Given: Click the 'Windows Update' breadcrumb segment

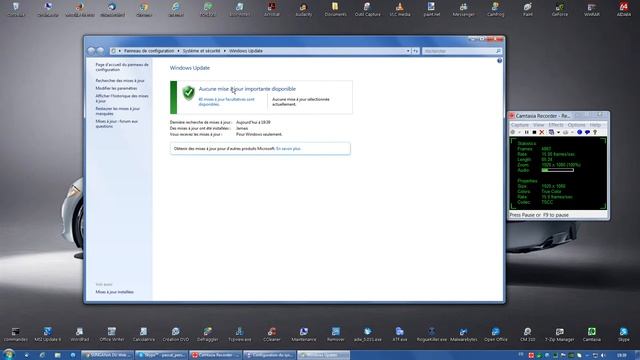Looking at the screenshot, I should [246, 51].
